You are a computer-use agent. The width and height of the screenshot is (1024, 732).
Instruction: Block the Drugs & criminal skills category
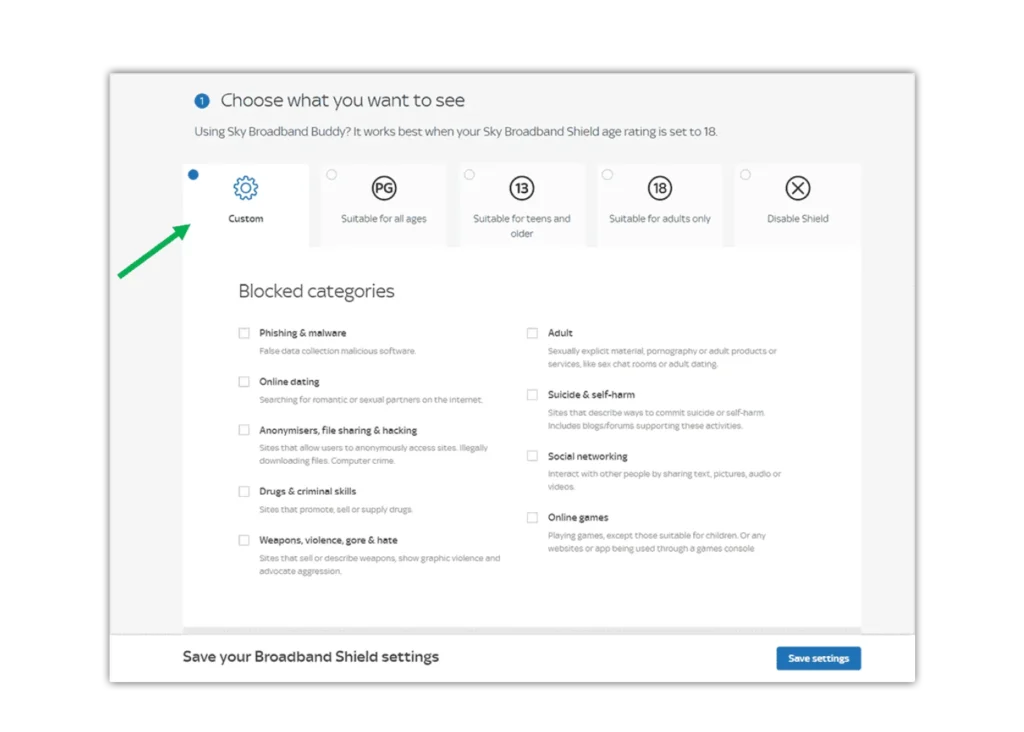[x=244, y=492]
